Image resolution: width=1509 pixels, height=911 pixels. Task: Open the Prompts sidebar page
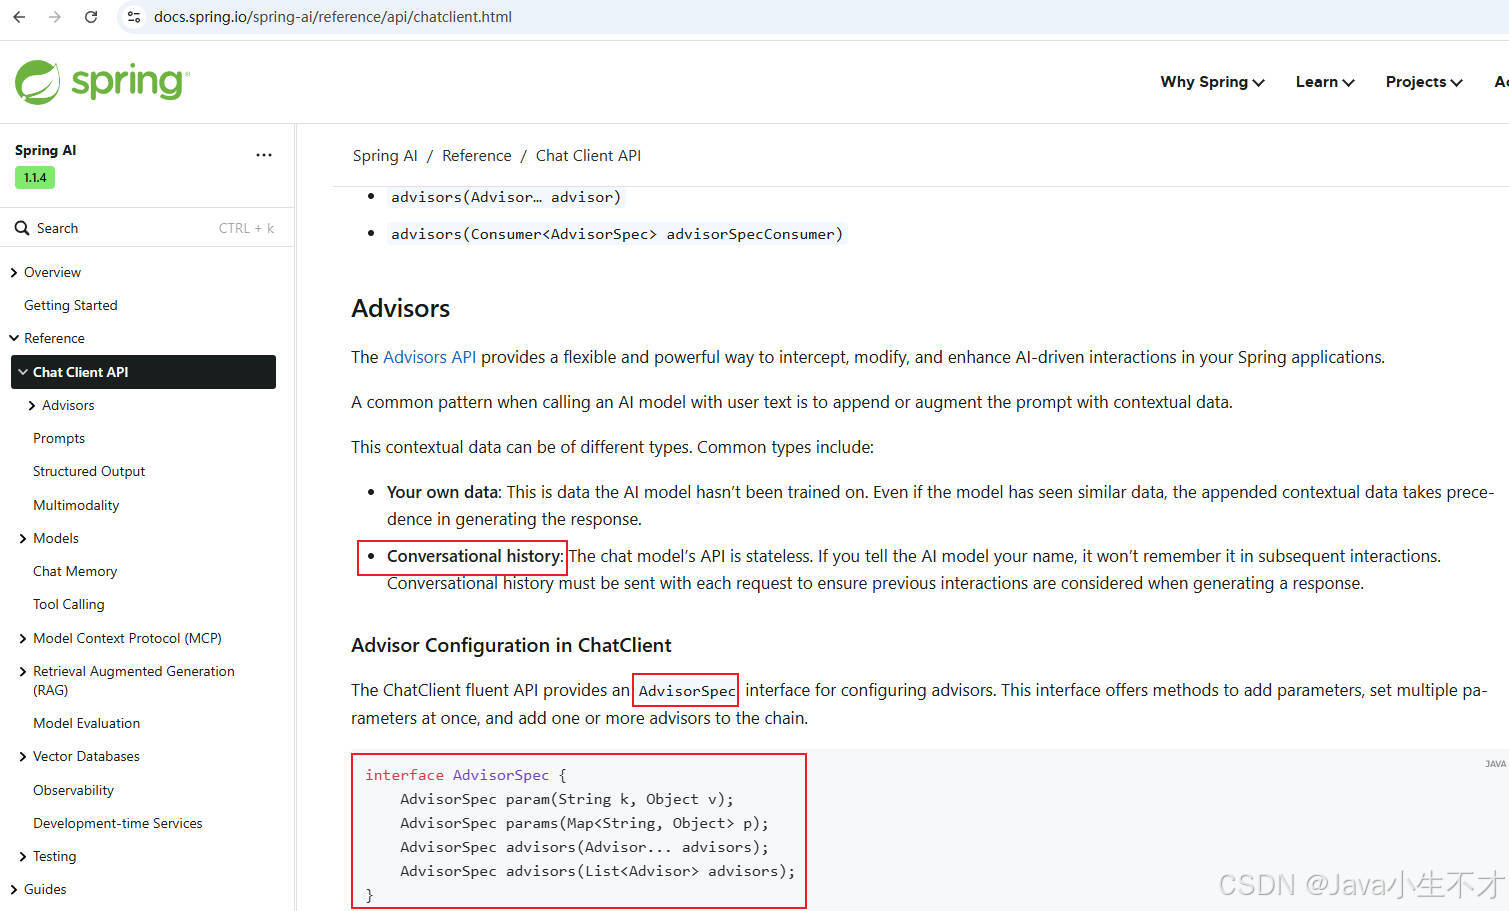59,438
